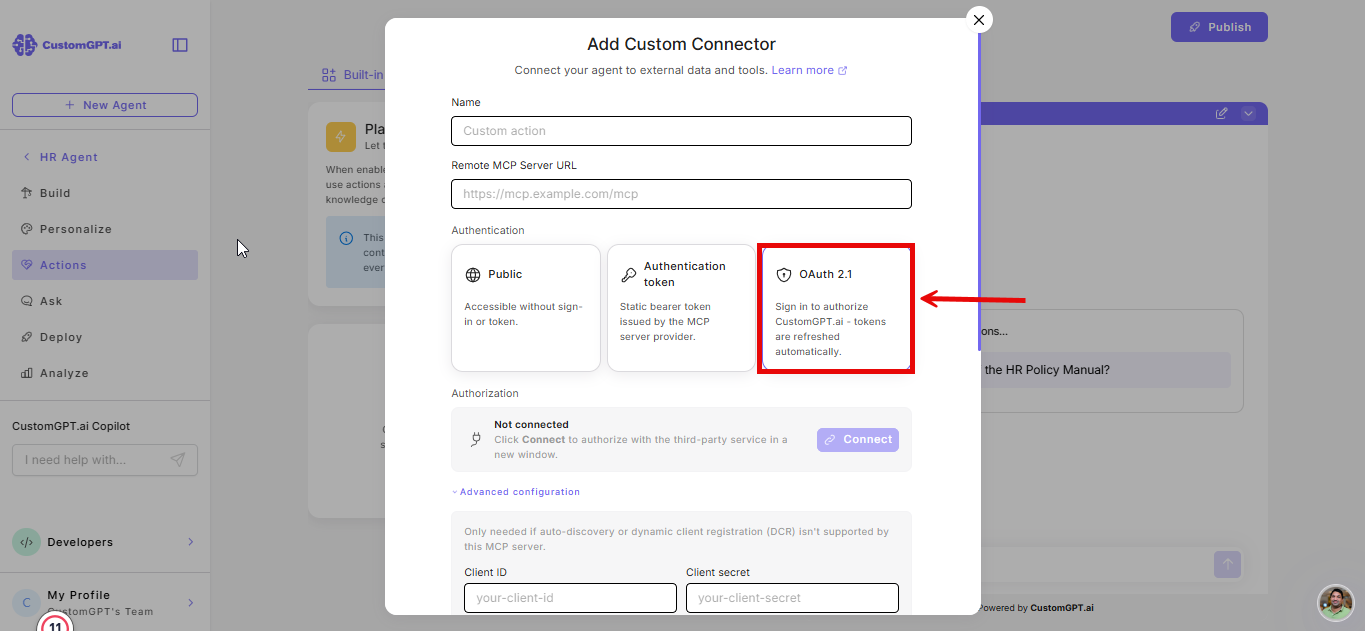Expand the chat header dropdown chevron
1365x631 pixels.
(x=1248, y=113)
